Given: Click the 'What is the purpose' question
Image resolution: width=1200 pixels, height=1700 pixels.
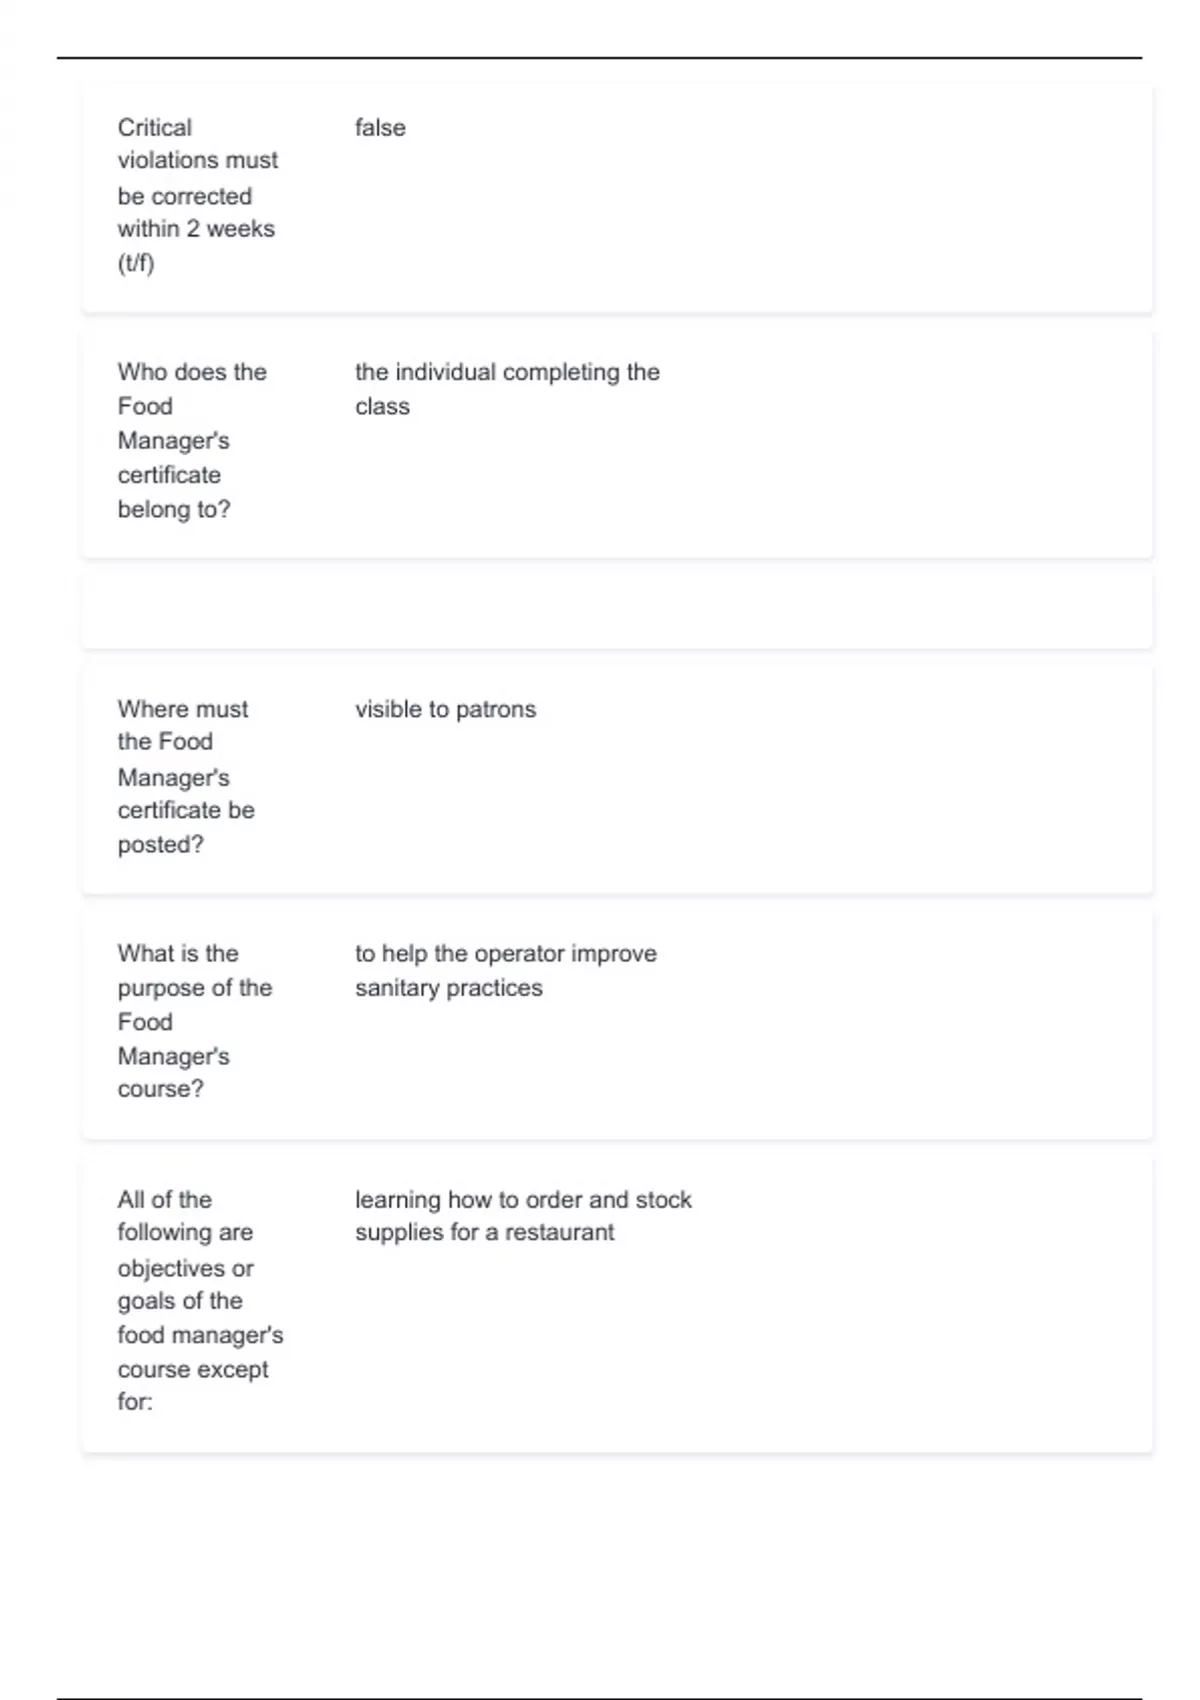Looking at the screenshot, I should [195, 971].
